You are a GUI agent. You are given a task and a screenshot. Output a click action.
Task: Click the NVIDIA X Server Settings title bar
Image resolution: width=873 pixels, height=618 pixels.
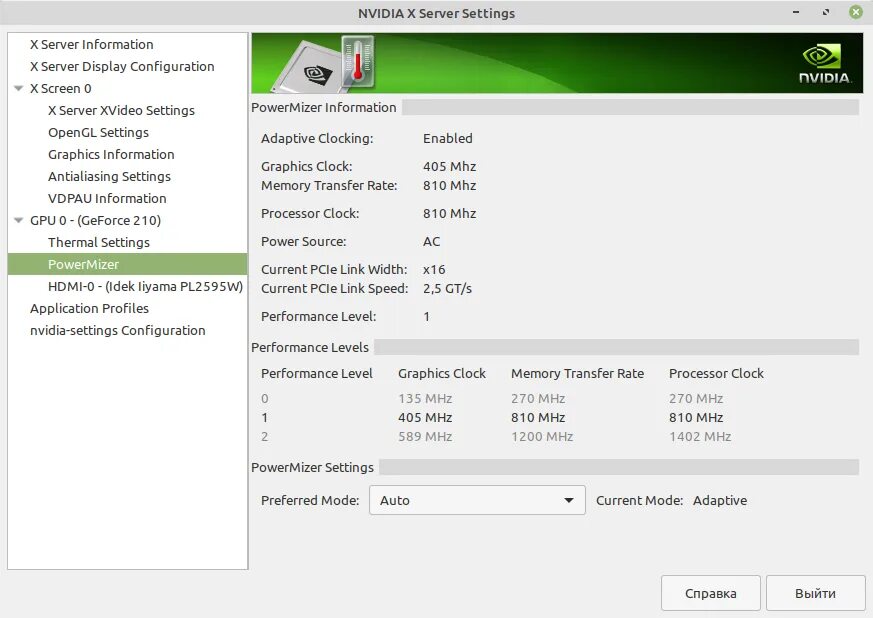coord(436,13)
